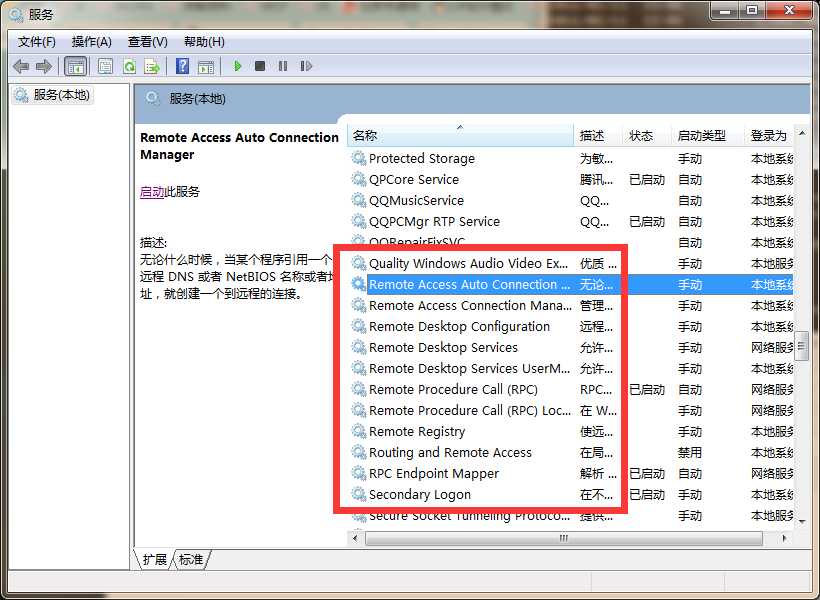The width and height of the screenshot is (820, 600).
Task: Restart the service with the restart button
Action: [x=306, y=66]
